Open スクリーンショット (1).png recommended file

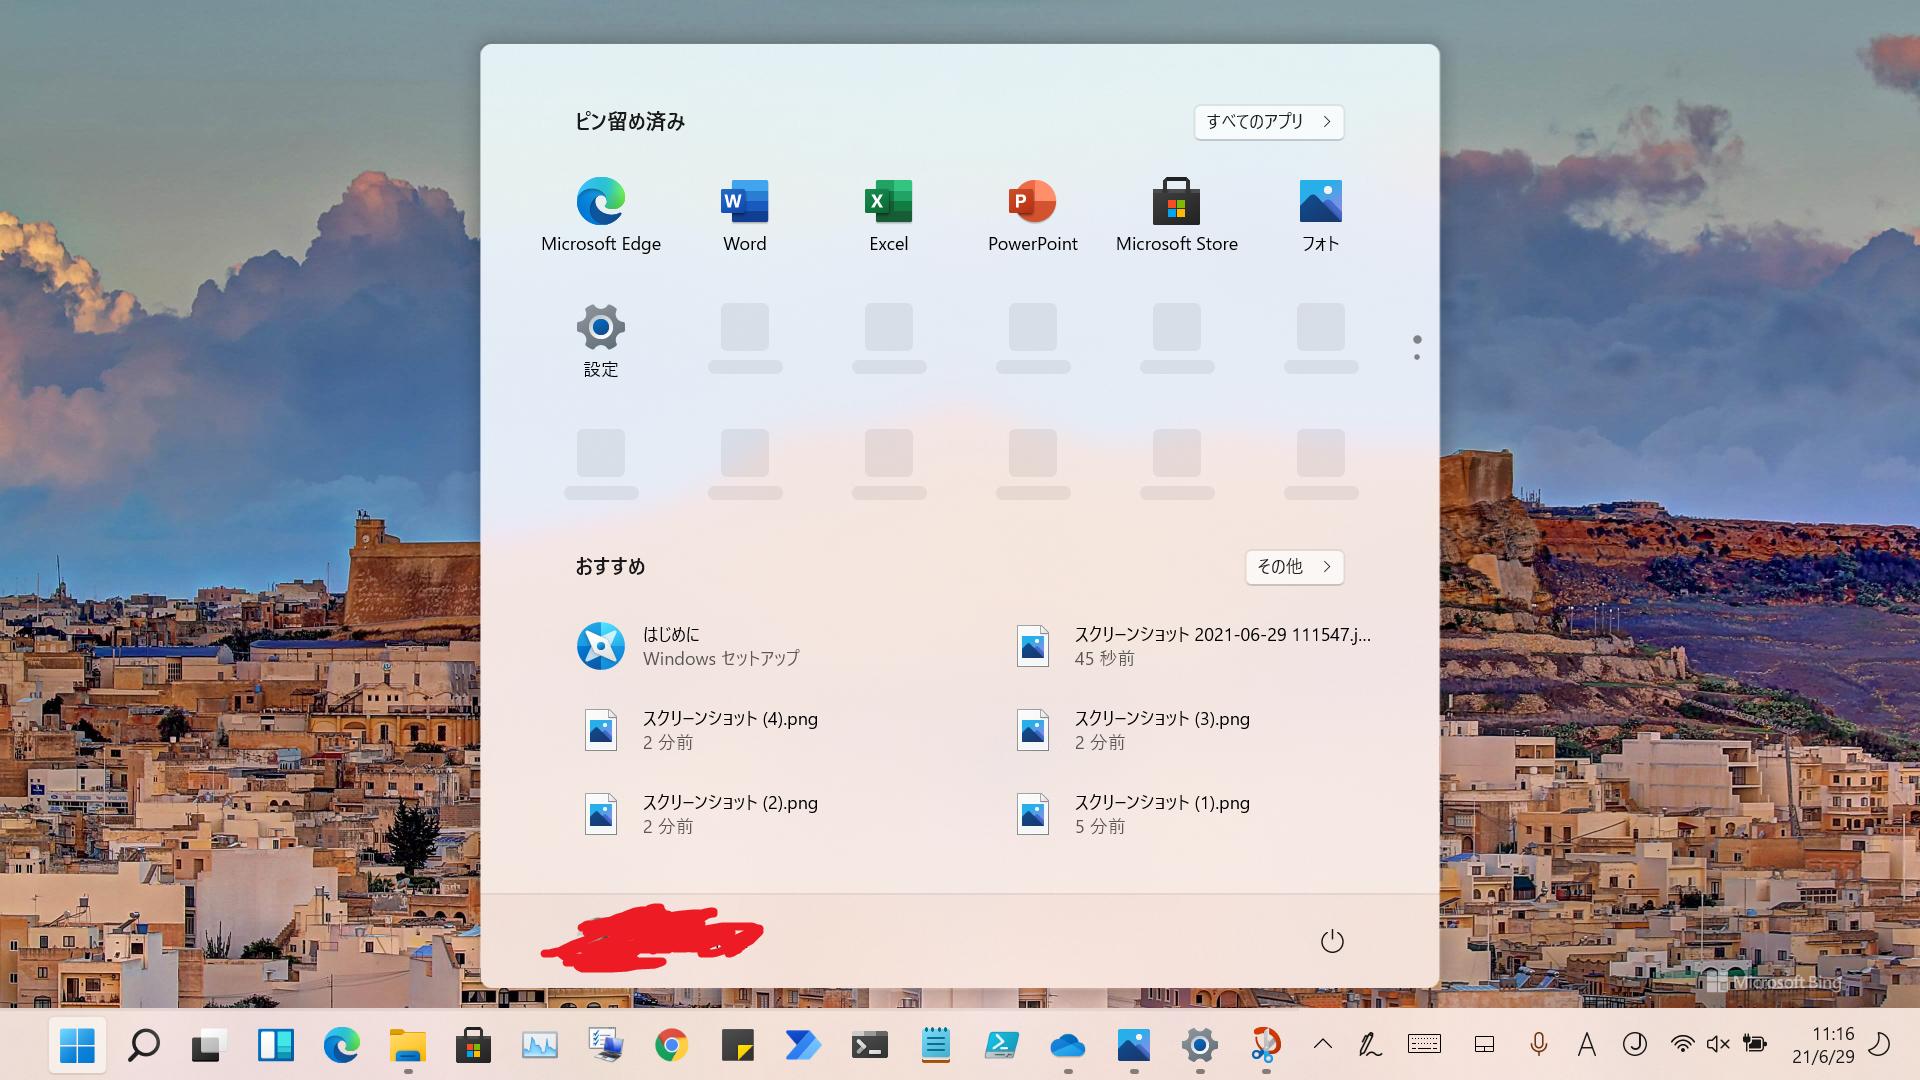point(1132,814)
